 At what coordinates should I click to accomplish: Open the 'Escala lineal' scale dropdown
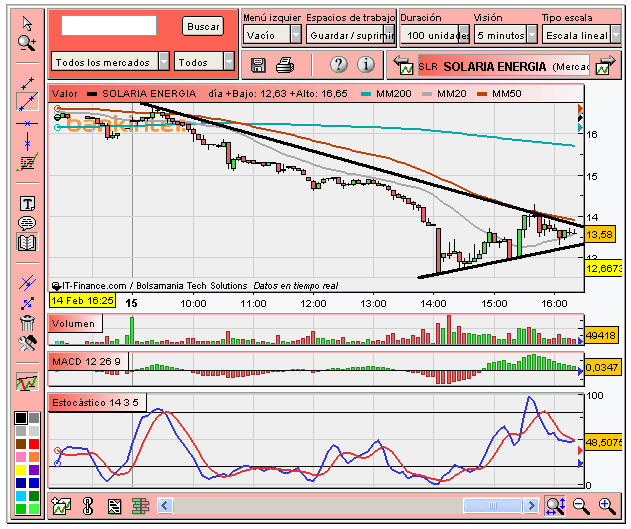[582, 35]
